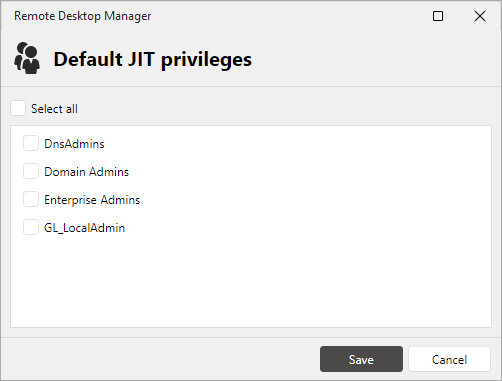
Task: Save the default JIT privileges
Action: [361, 359]
